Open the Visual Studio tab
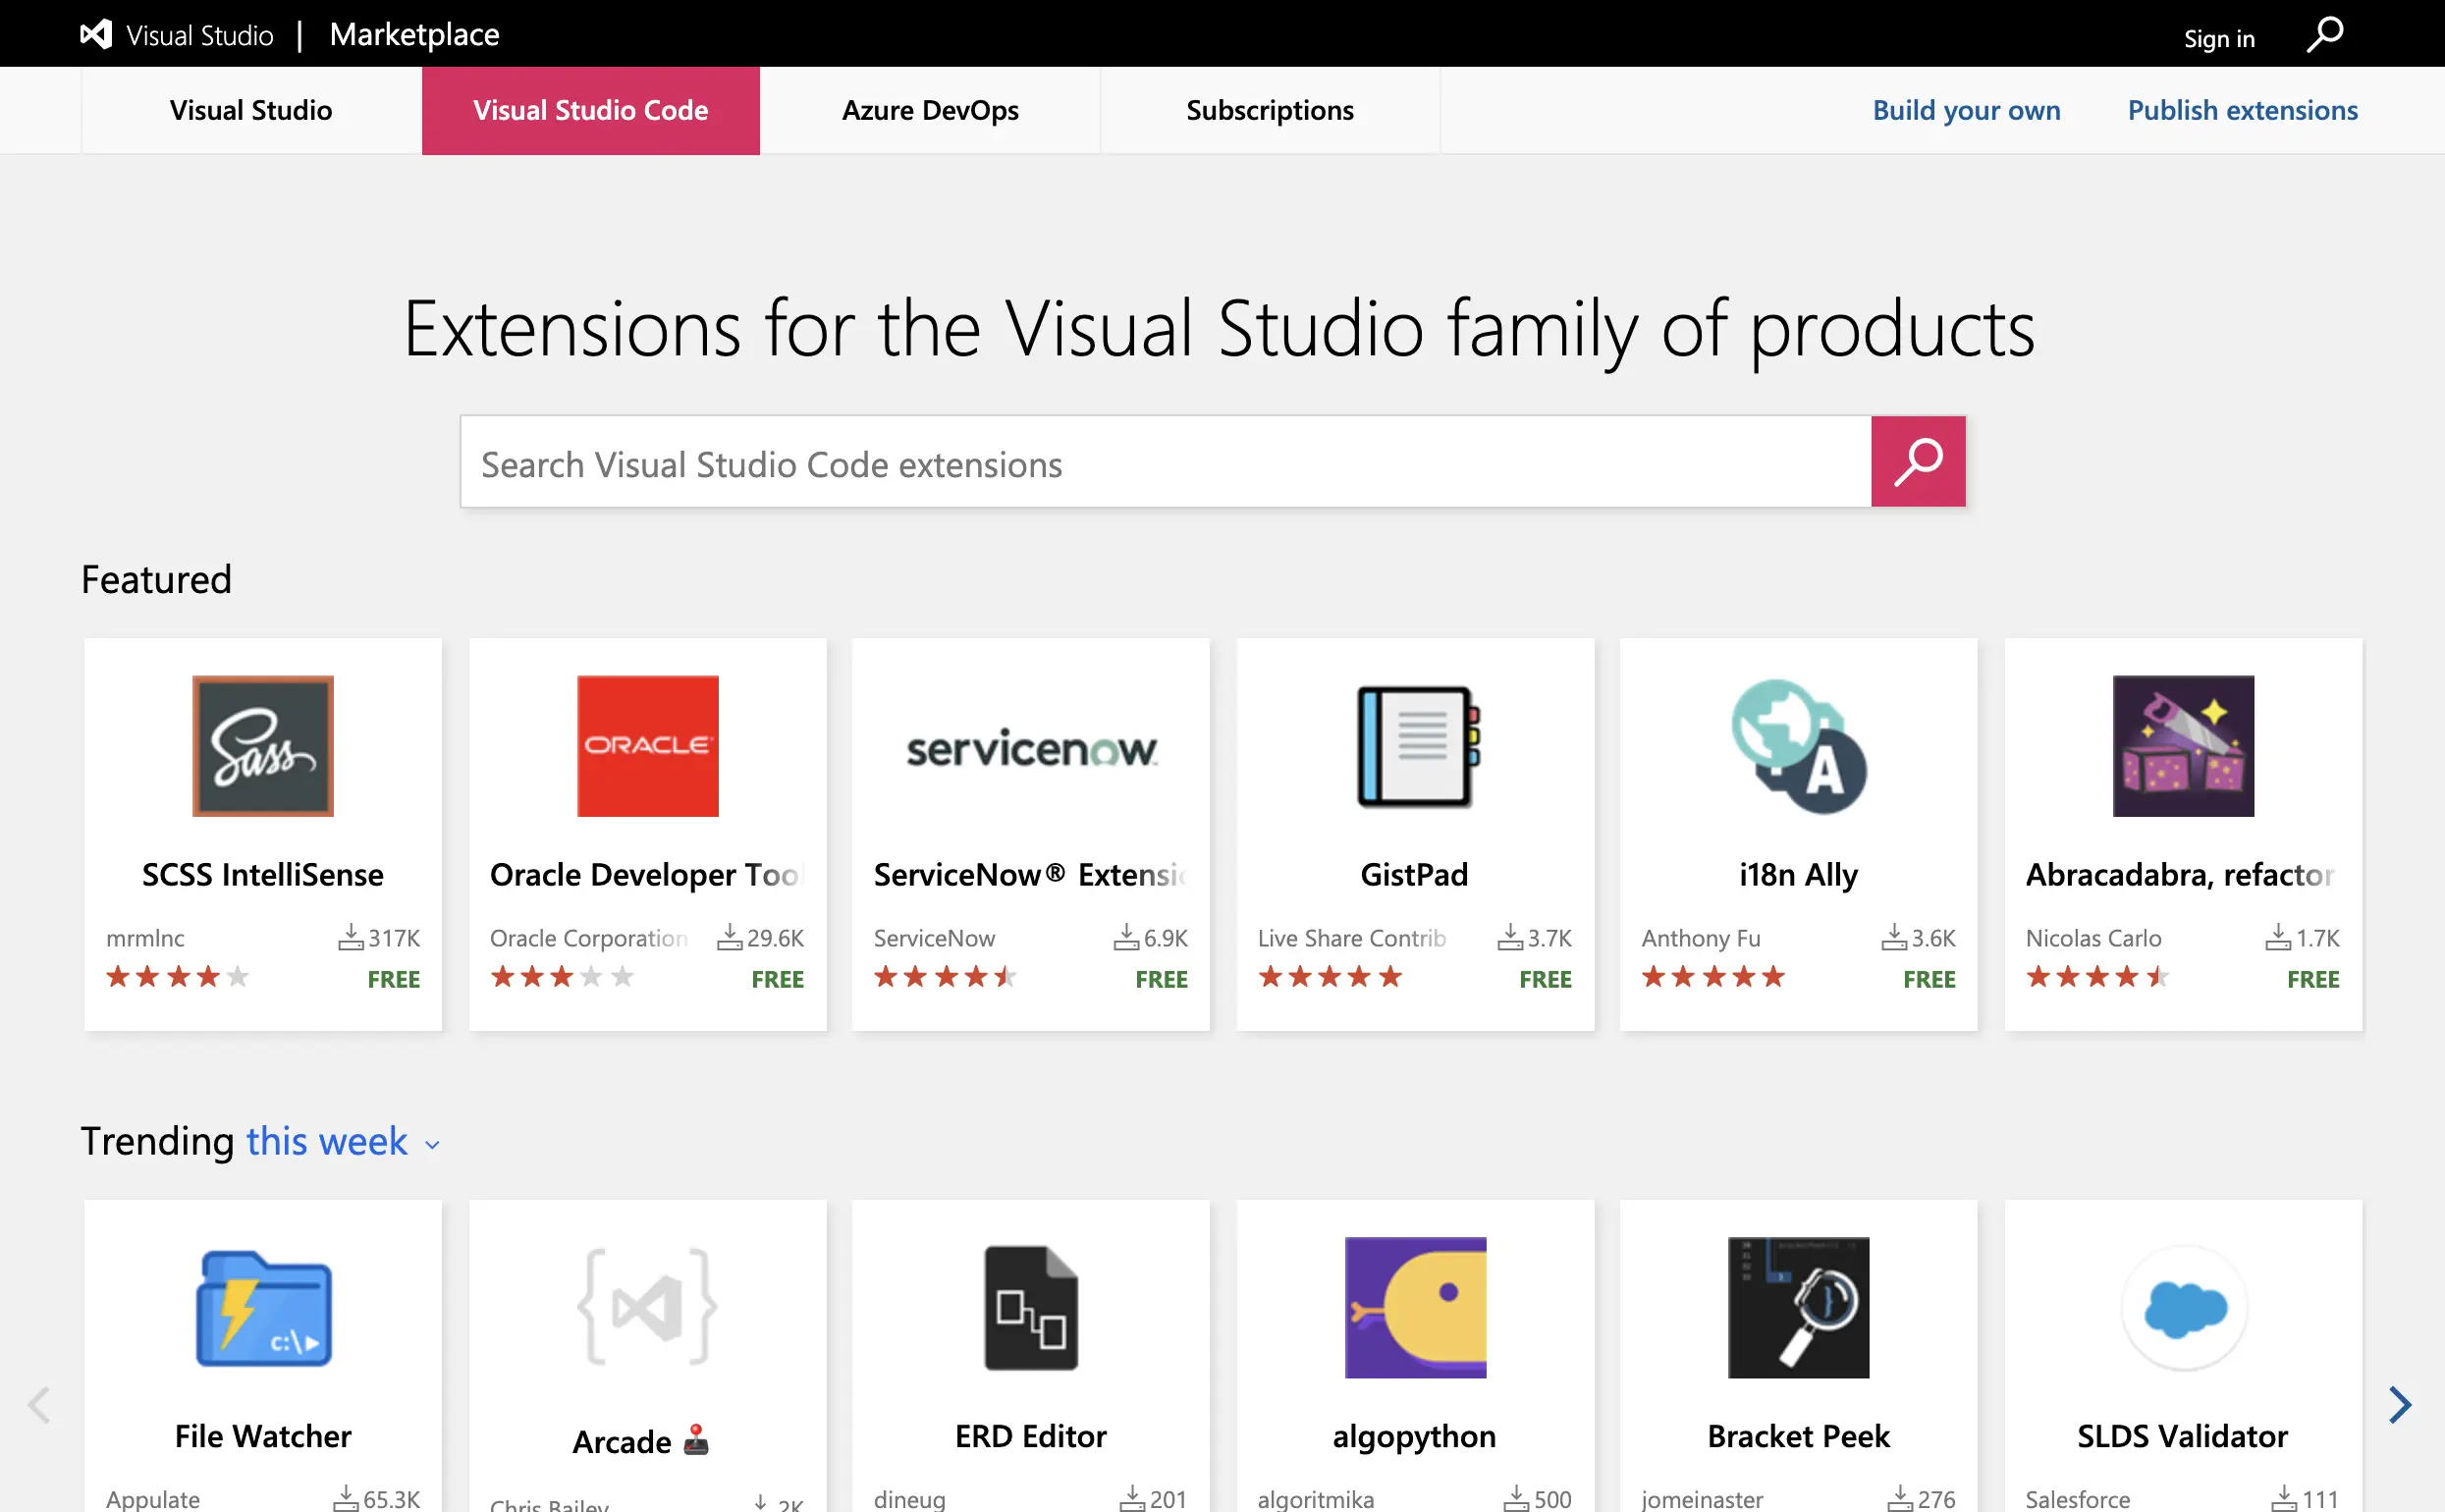 pos(251,111)
